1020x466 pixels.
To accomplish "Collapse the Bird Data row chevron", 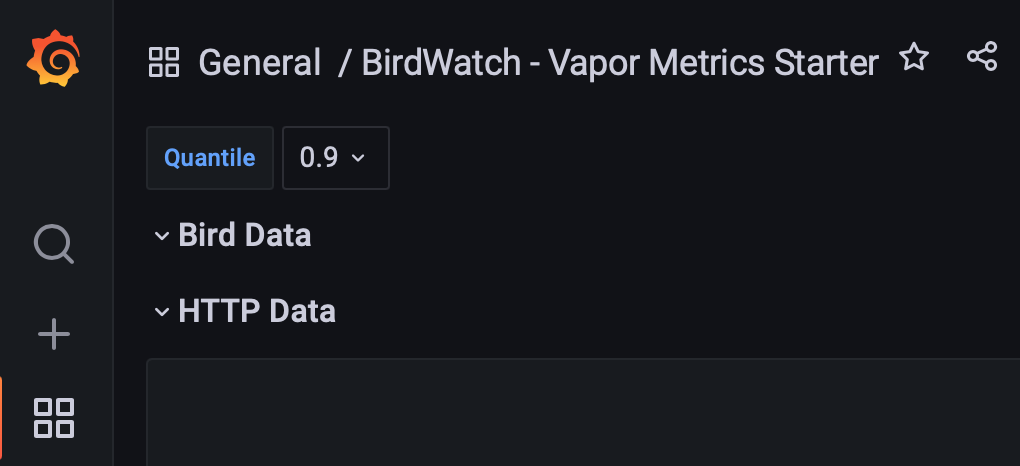I will click(161, 236).
